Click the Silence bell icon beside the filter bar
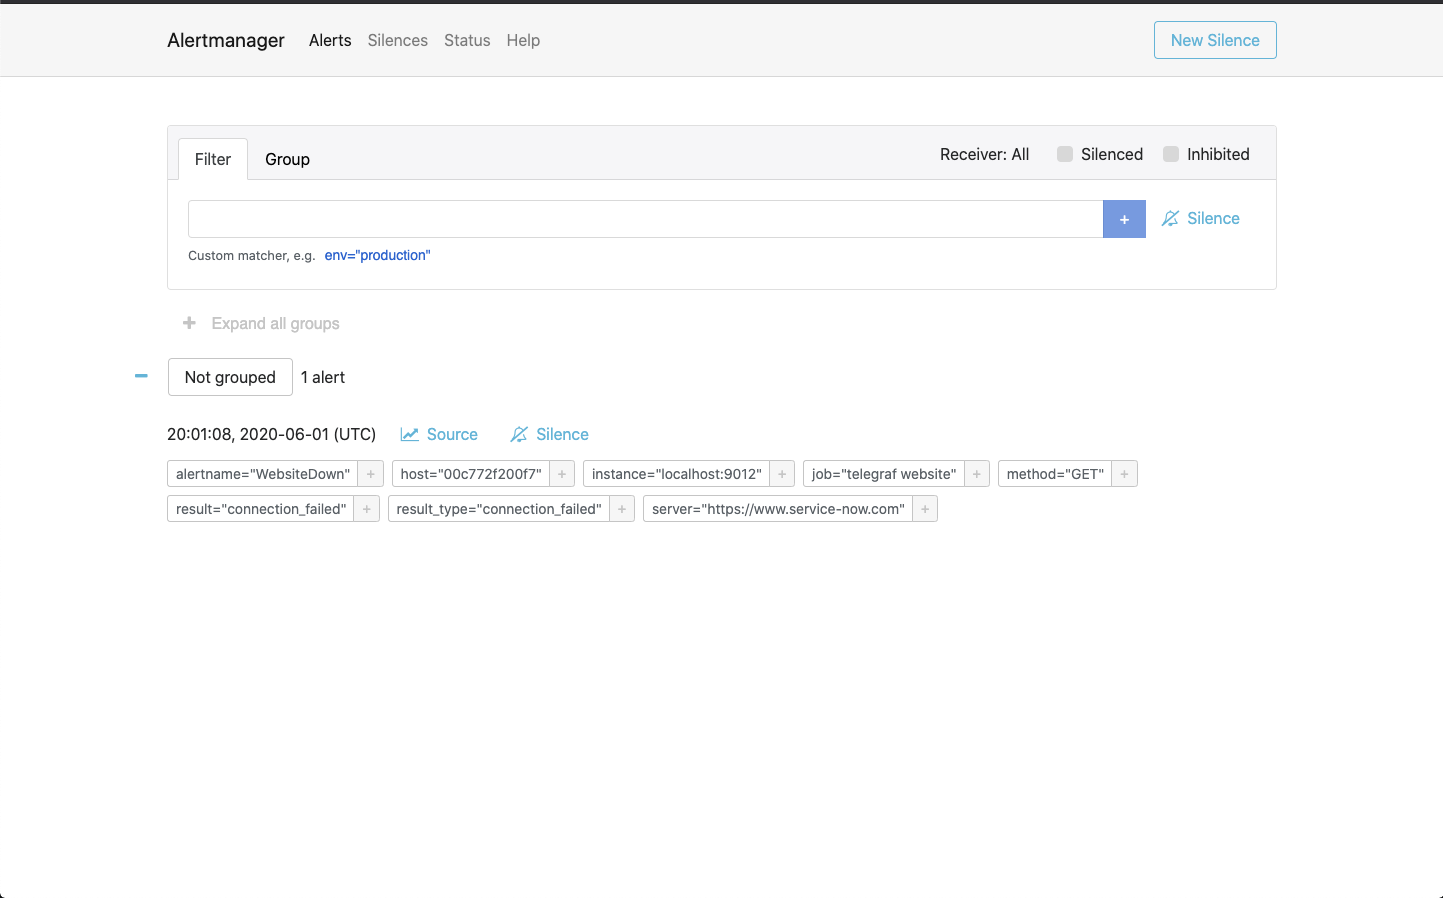Viewport: 1443px width, 898px height. [x=1170, y=218]
